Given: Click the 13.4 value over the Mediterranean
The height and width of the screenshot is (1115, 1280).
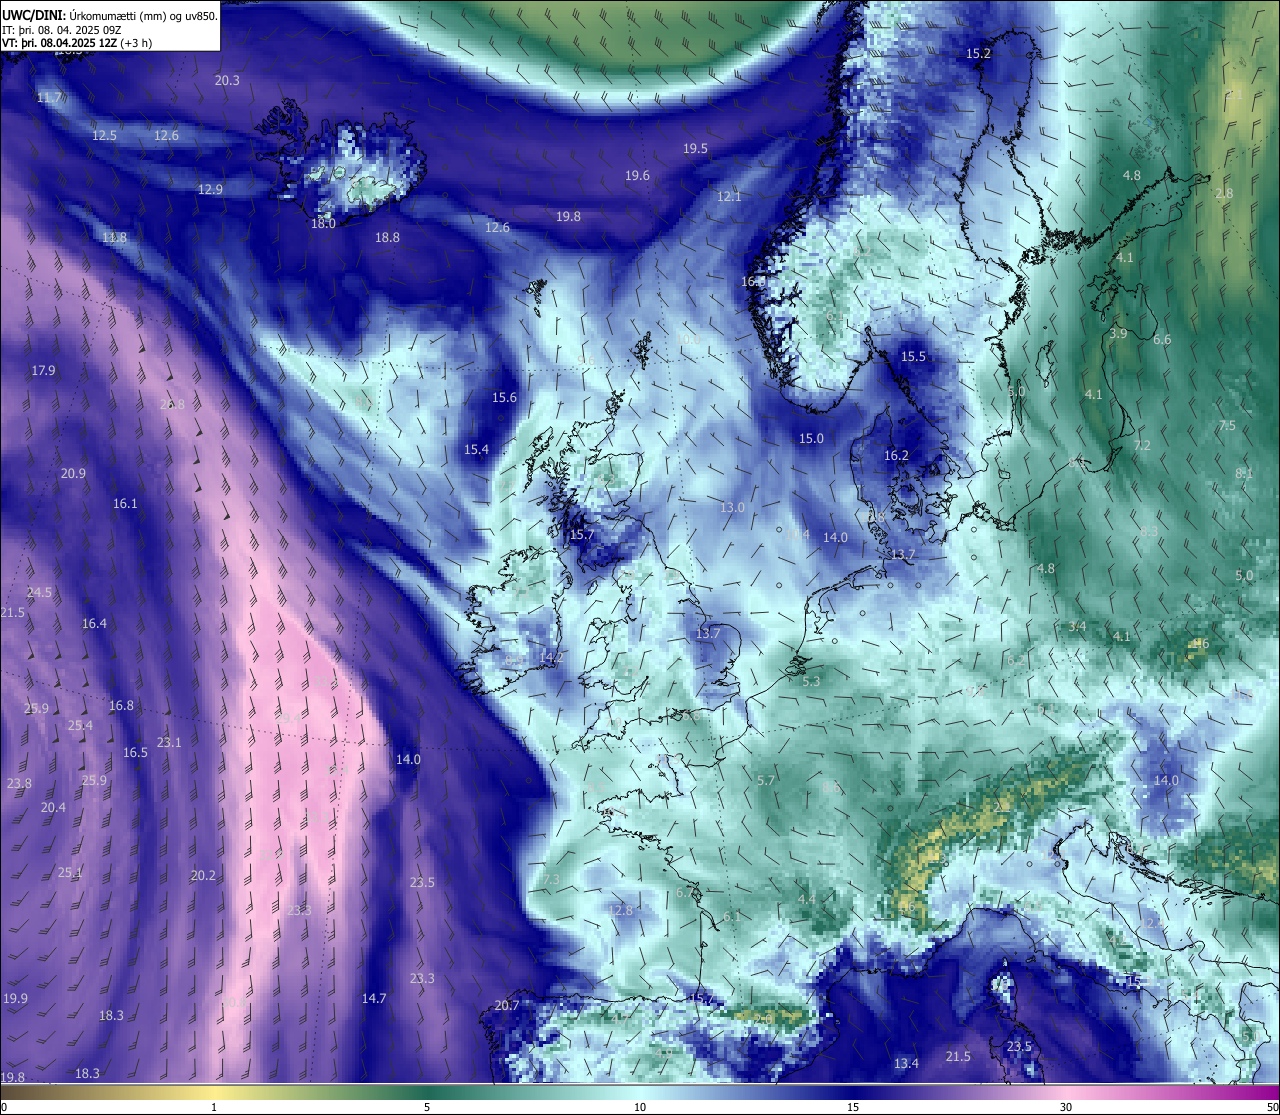Looking at the screenshot, I should 906,1063.
